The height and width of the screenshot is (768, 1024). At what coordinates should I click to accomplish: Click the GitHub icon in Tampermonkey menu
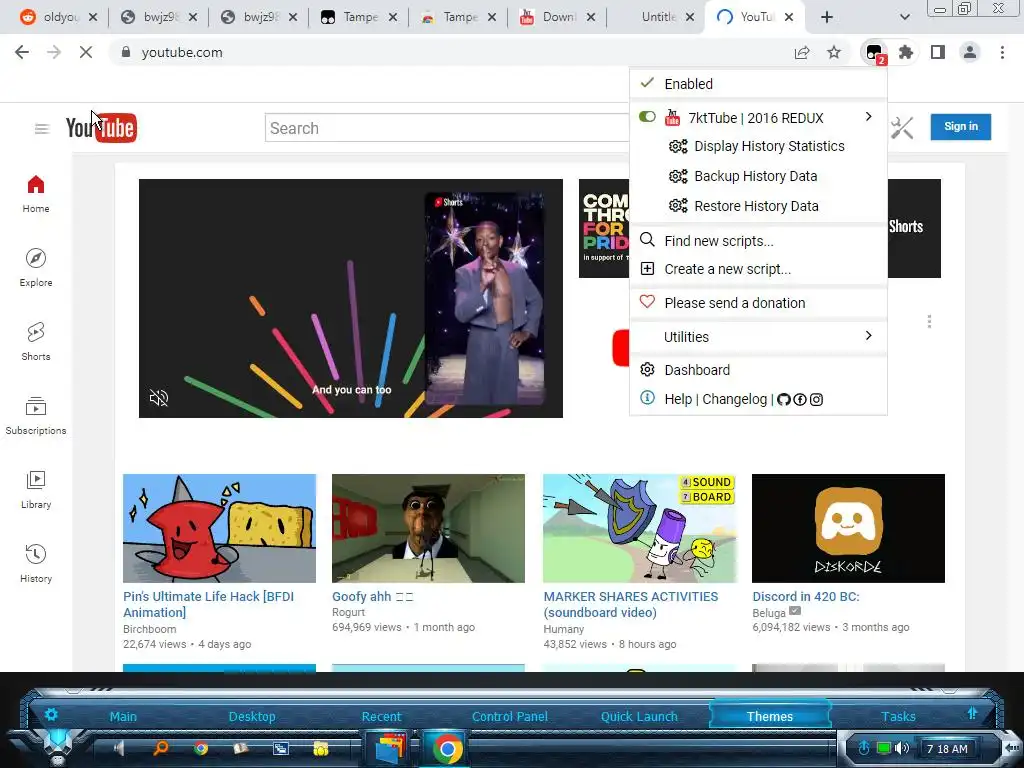click(784, 399)
